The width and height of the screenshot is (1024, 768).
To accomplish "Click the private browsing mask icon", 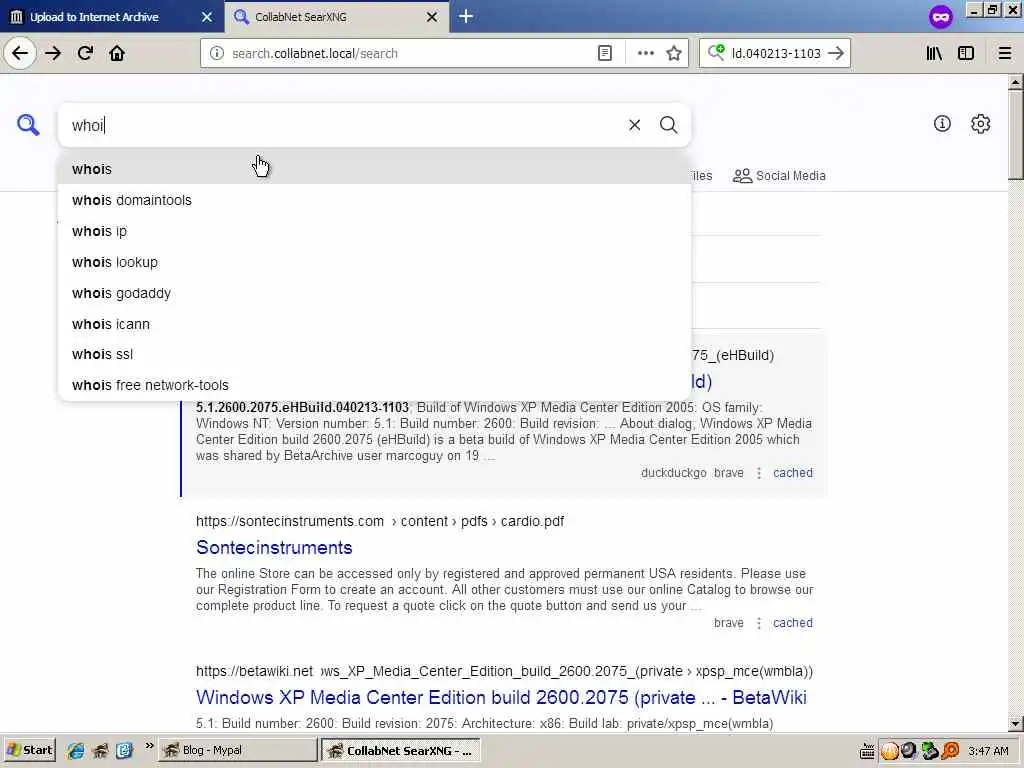I will point(940,16).
